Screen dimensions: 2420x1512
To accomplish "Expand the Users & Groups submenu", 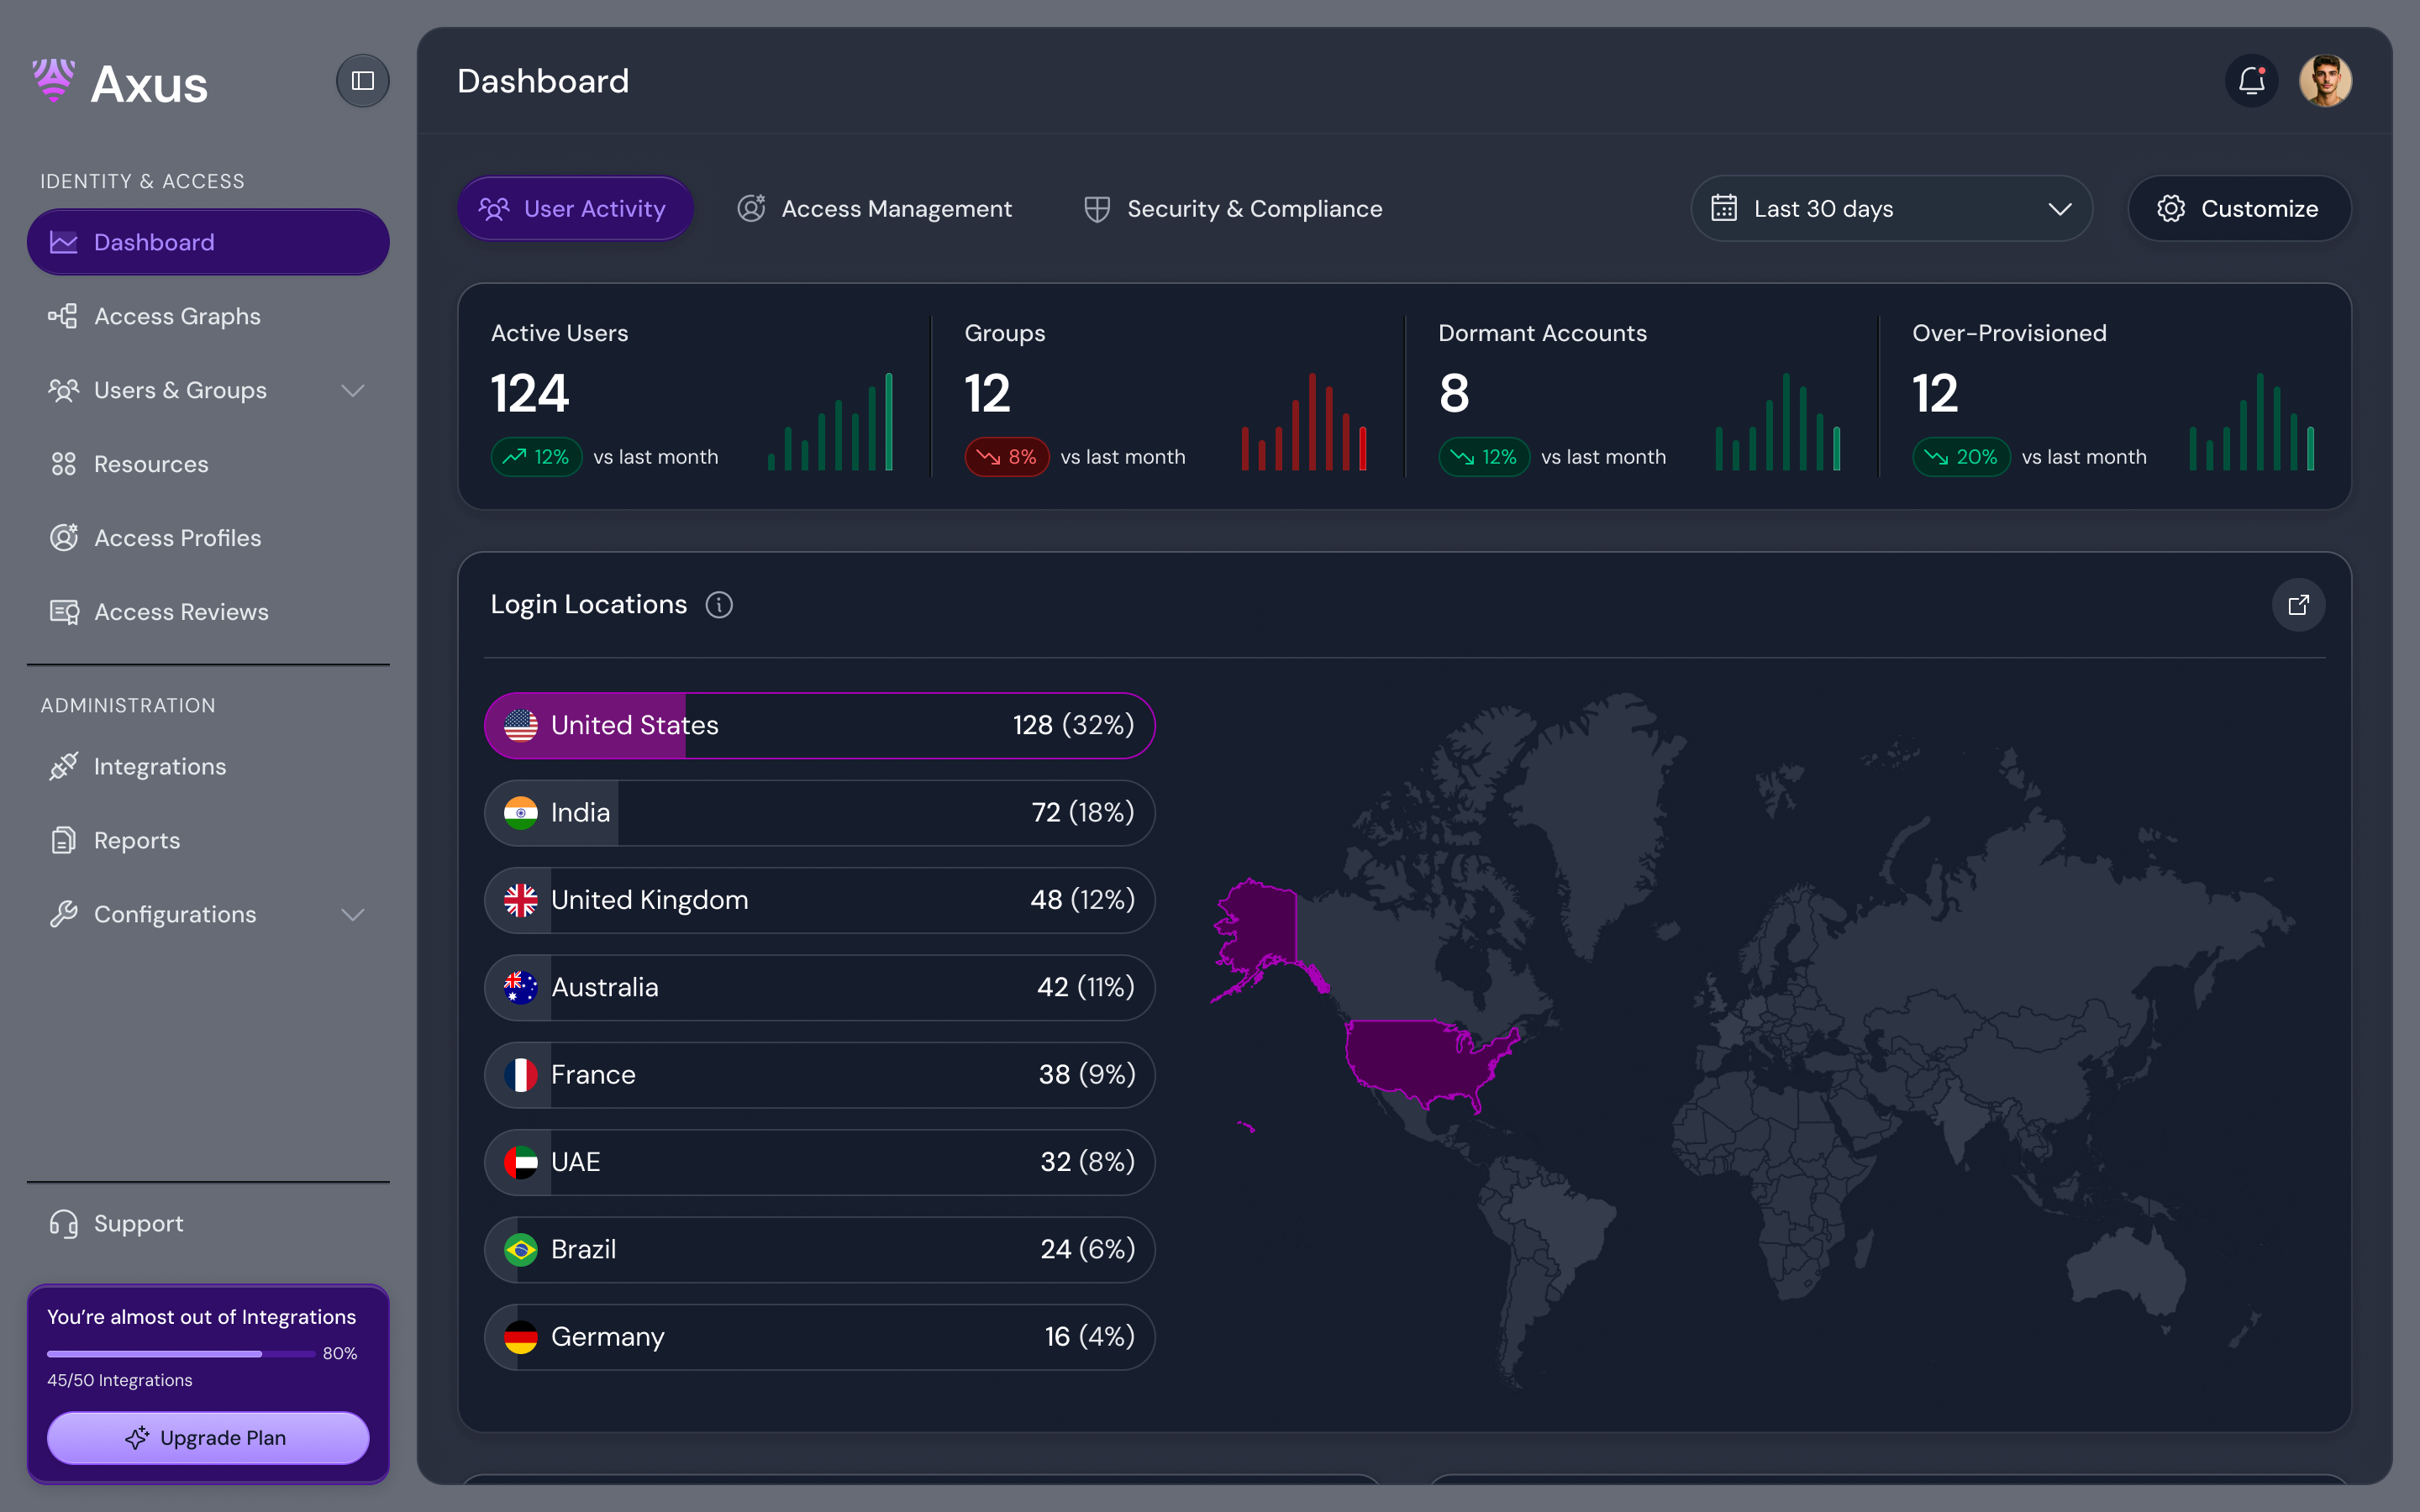I will [352, 390].
